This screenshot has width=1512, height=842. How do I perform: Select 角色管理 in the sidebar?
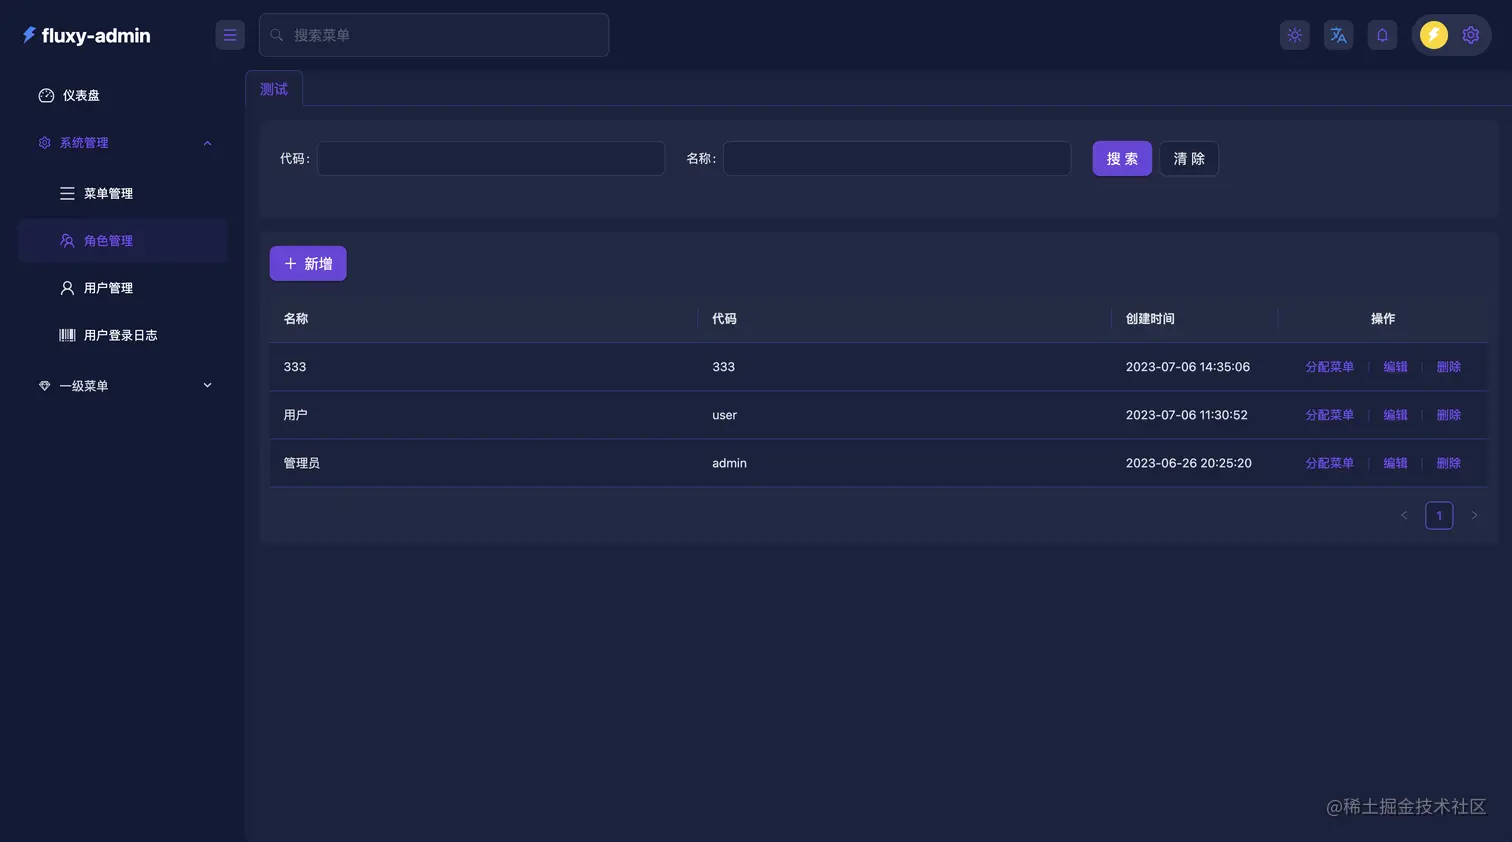click(123, 241)
